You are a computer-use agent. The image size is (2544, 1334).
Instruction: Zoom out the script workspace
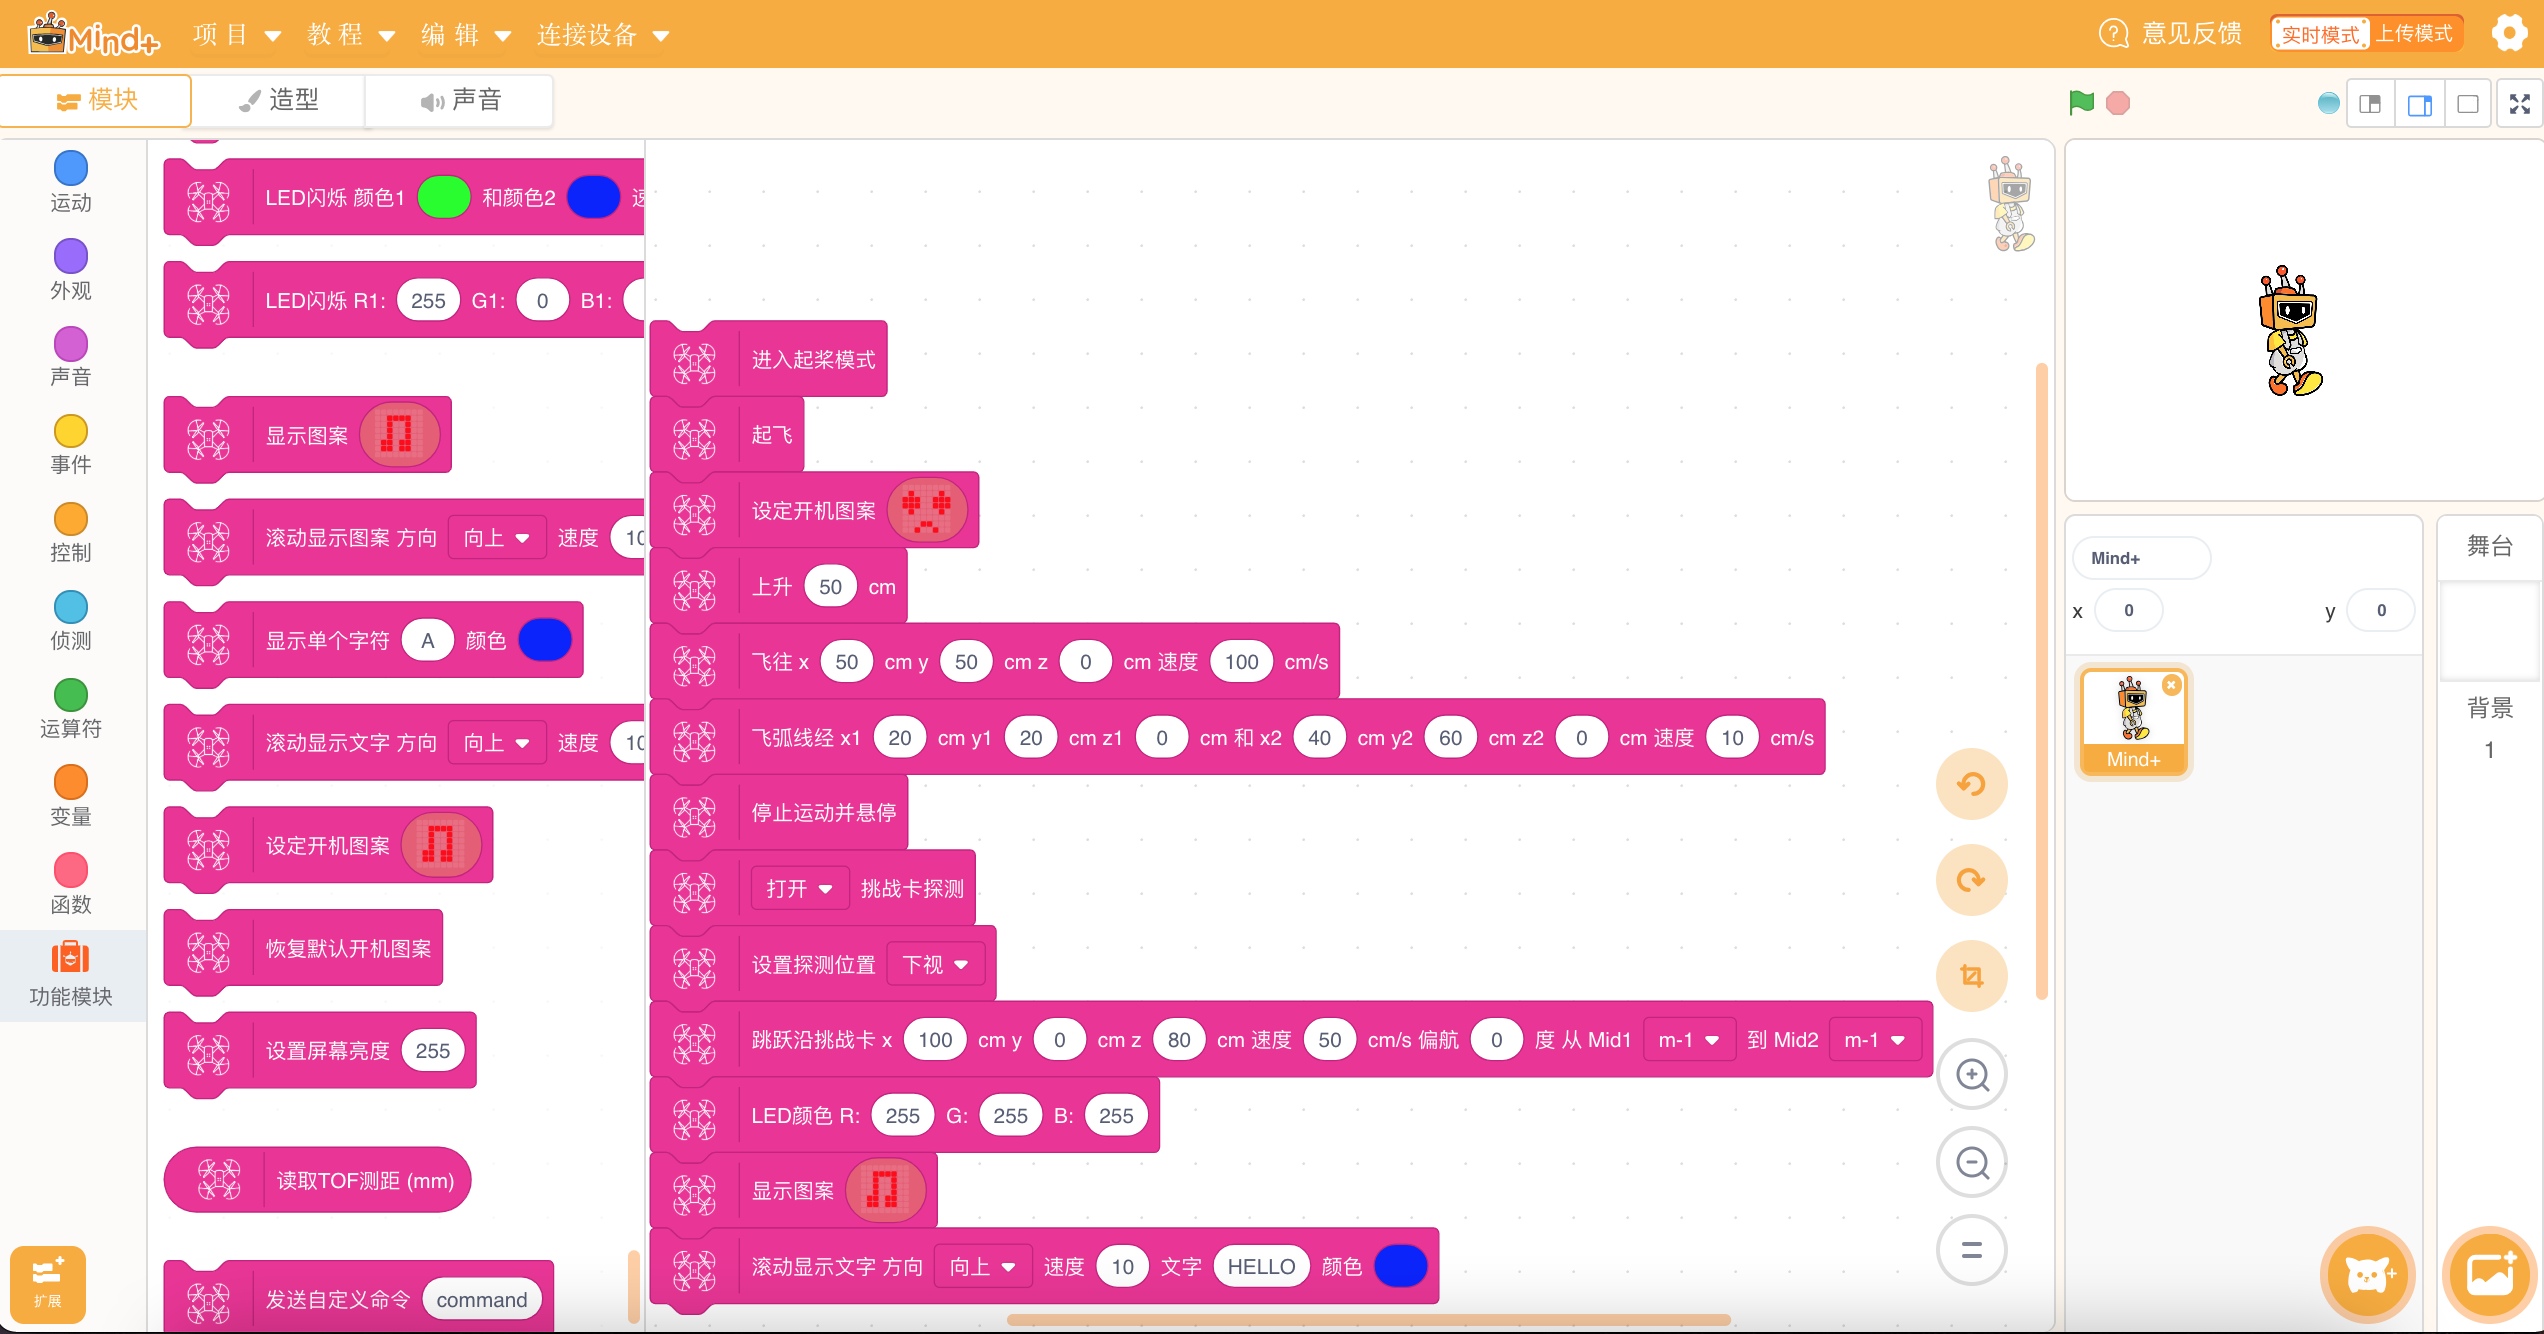(1971, 1162)
